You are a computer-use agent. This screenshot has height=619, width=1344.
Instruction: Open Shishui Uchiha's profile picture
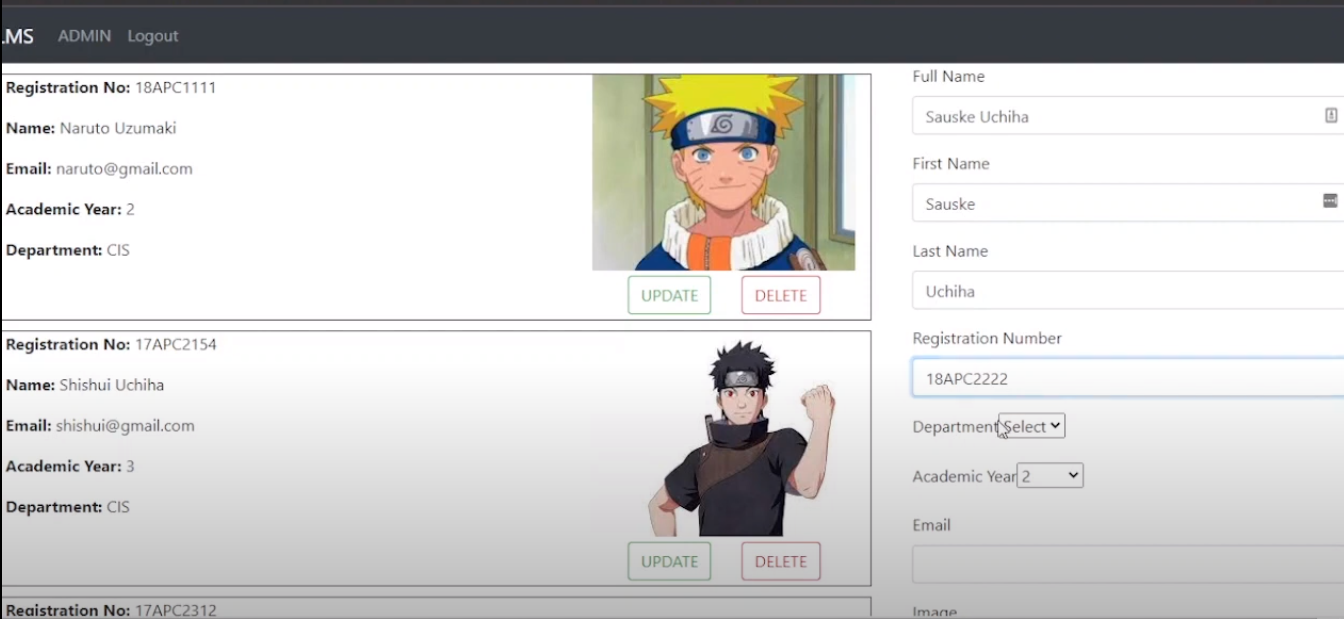[x=741, y=438]
